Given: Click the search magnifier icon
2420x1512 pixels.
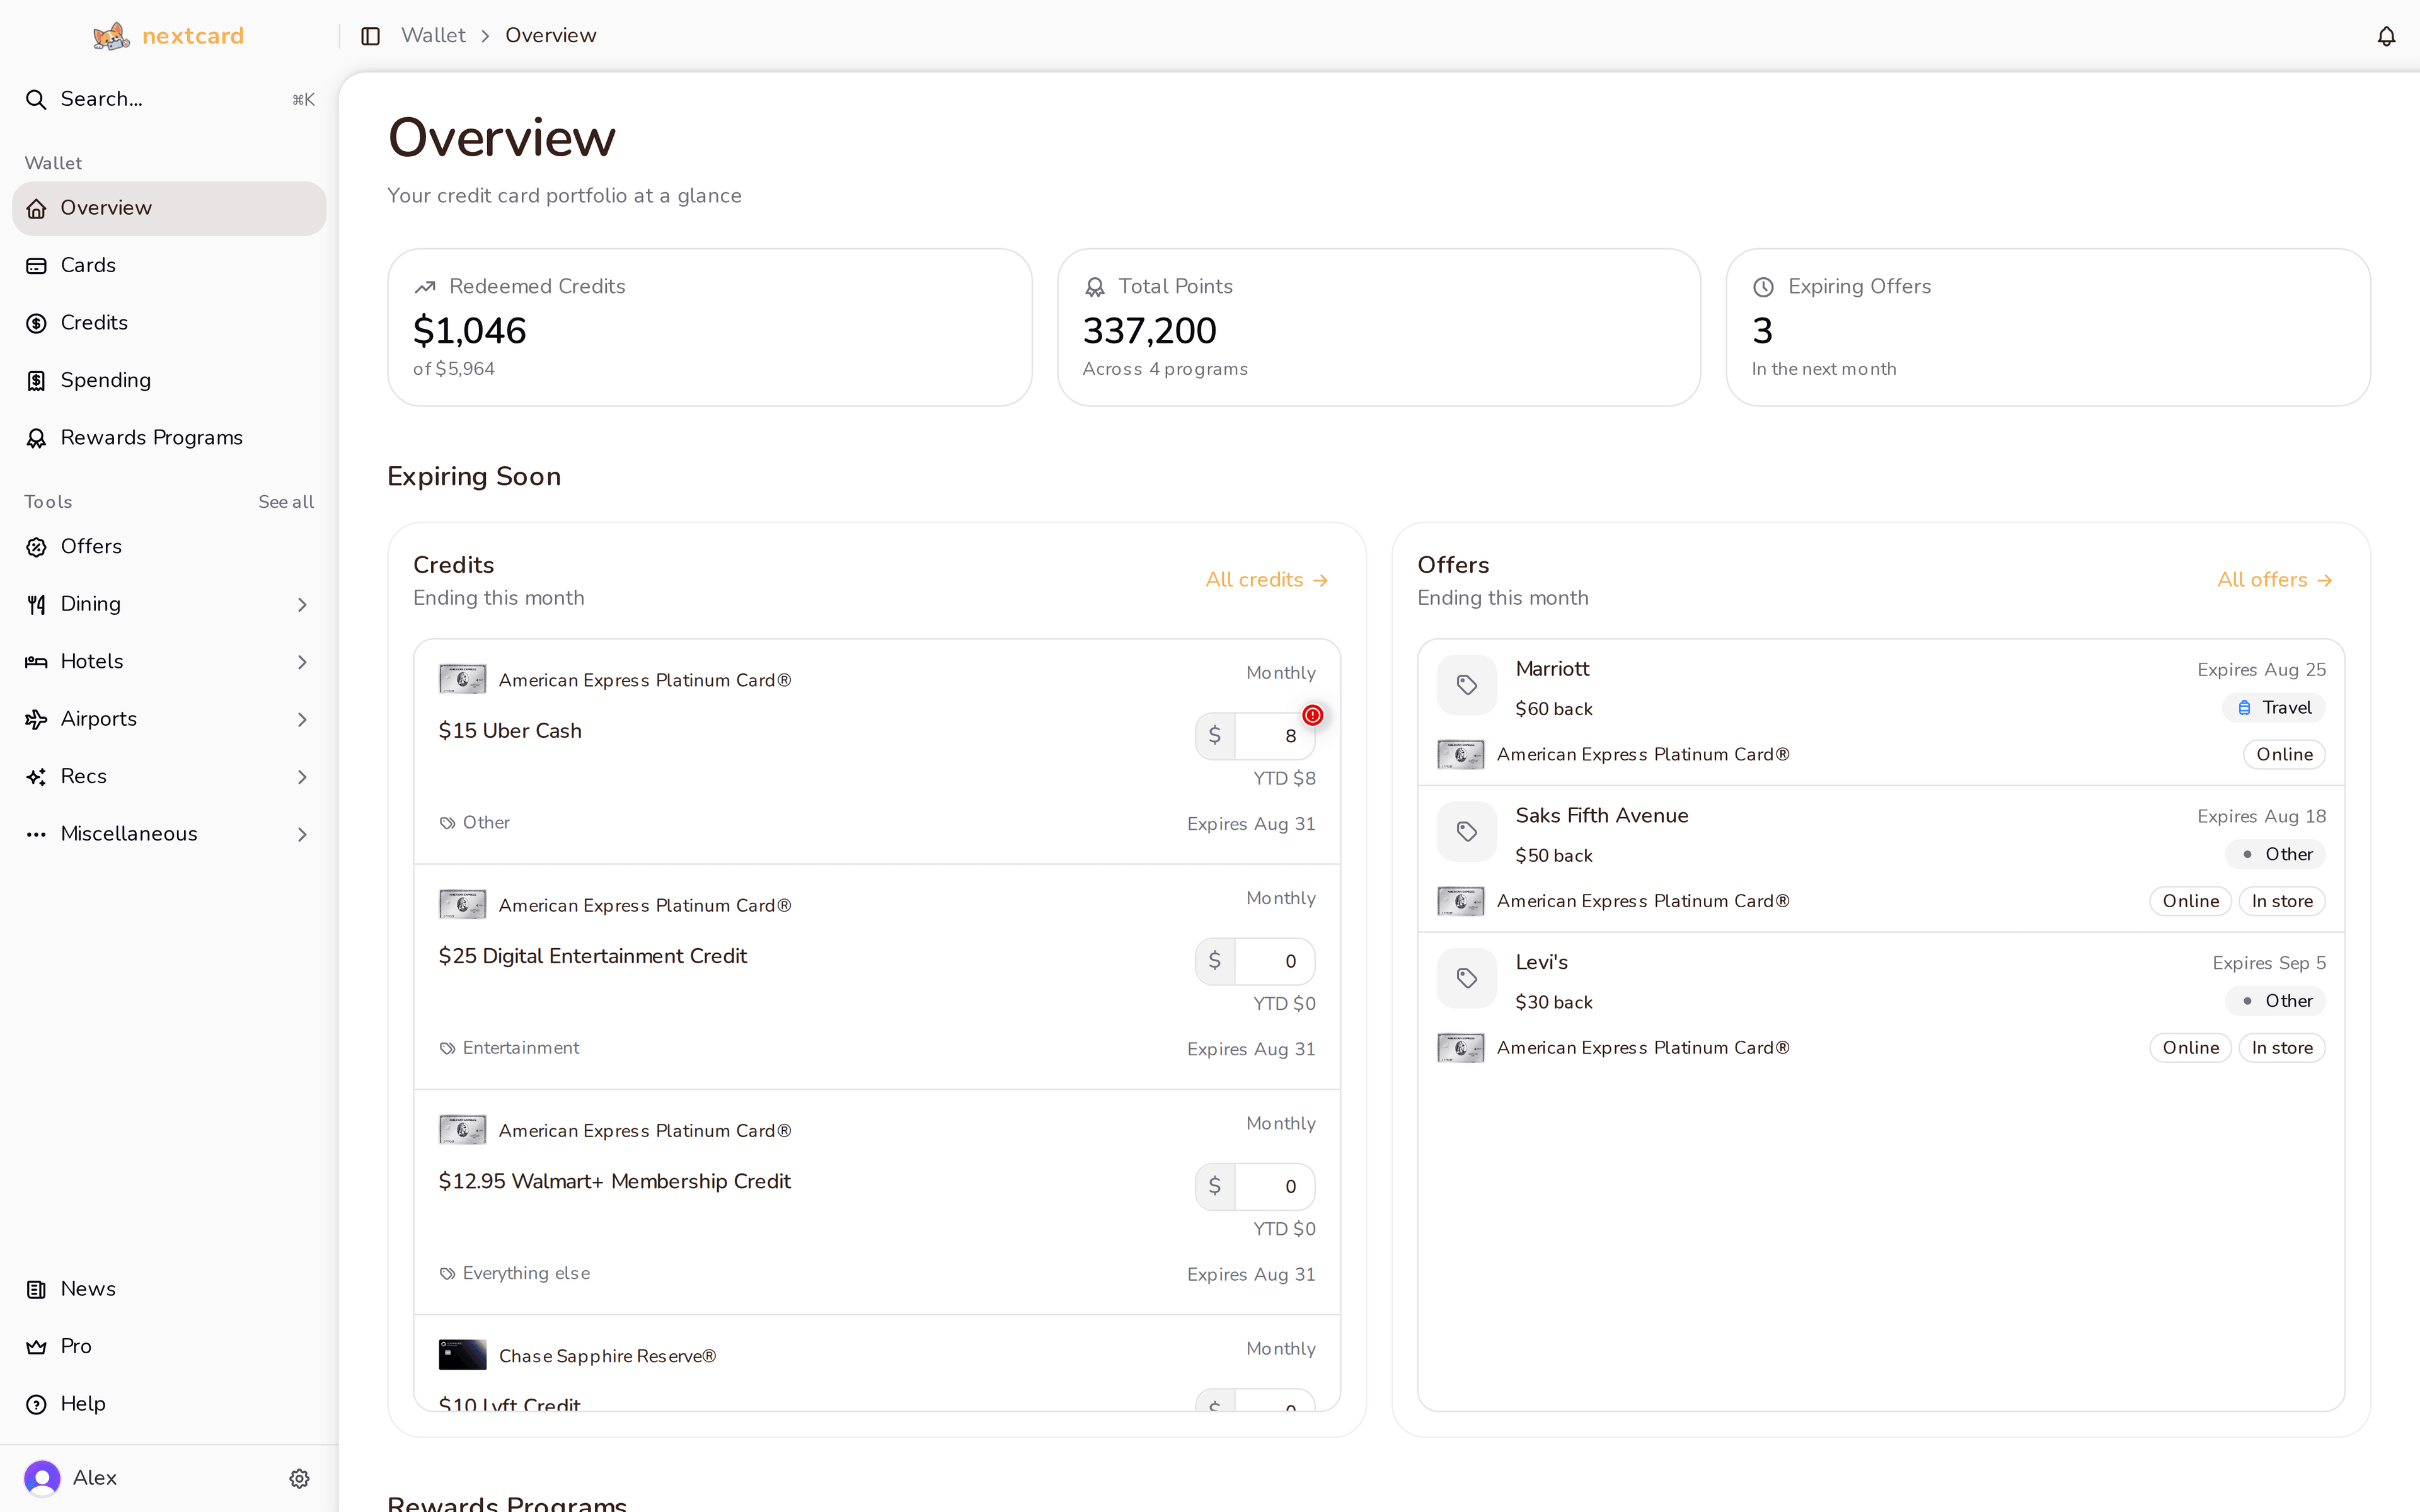Looking at the screenshot, I should [x=36, y=99].
